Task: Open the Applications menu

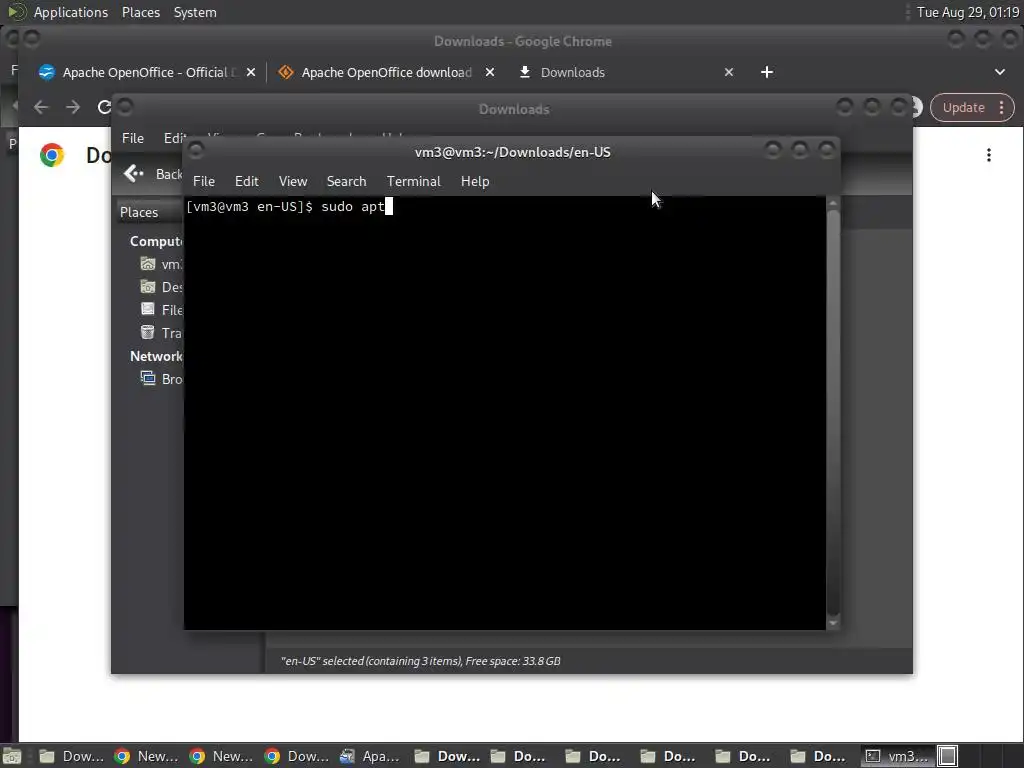Action: (x=71, y=12)
